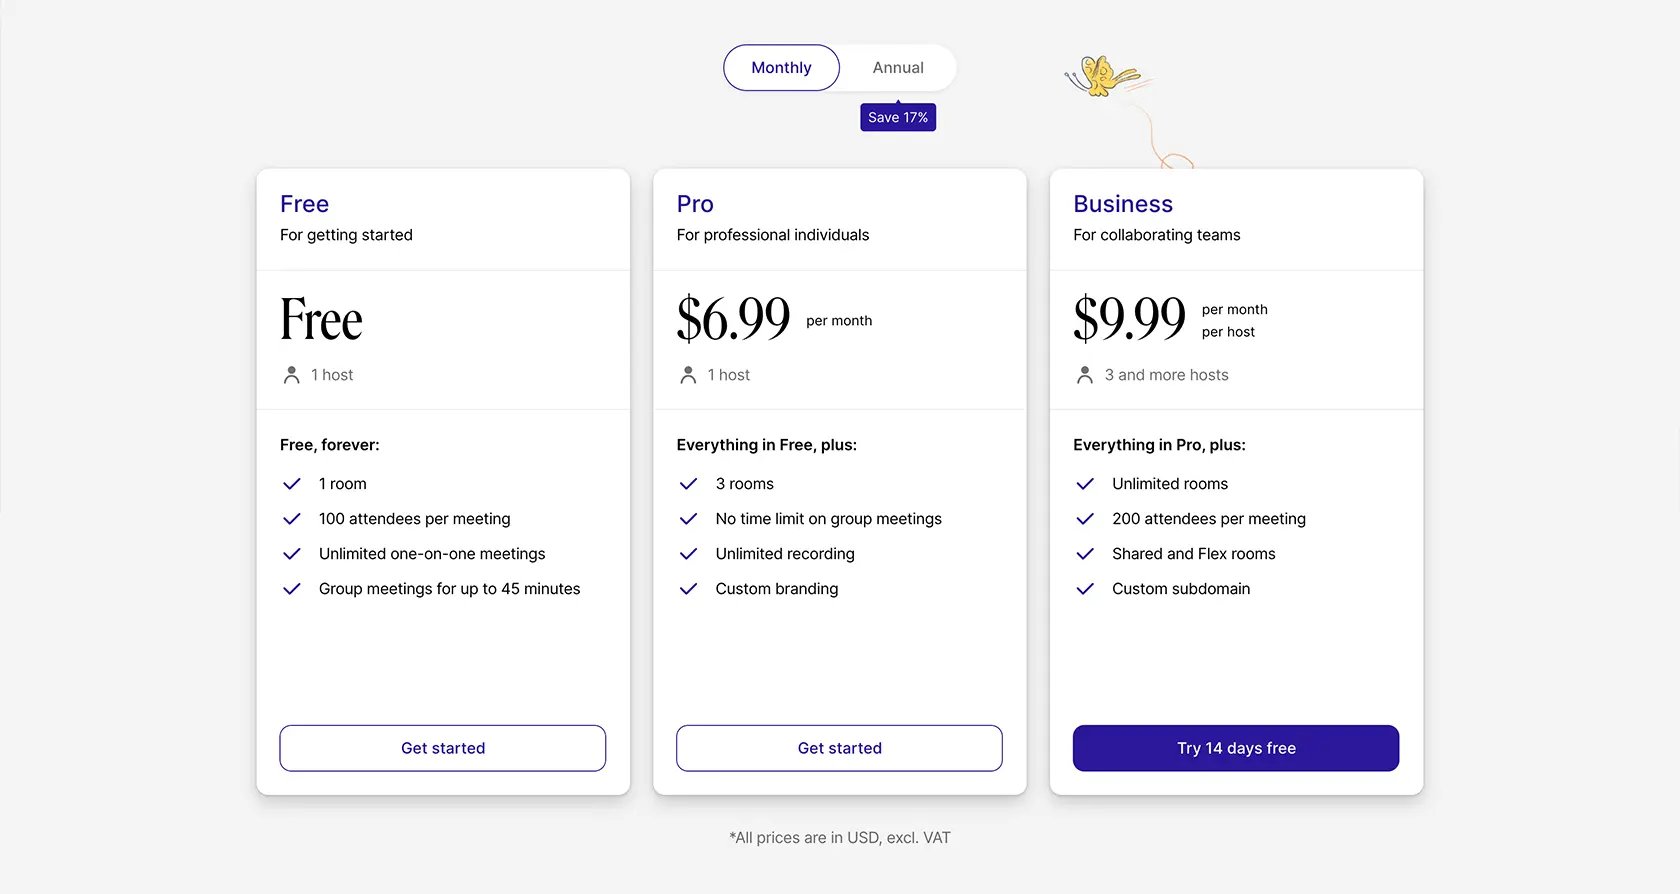Click the yellow butterfly illustration
The height and width of the screenshot is (894, 1680).
pos(1102,76)
